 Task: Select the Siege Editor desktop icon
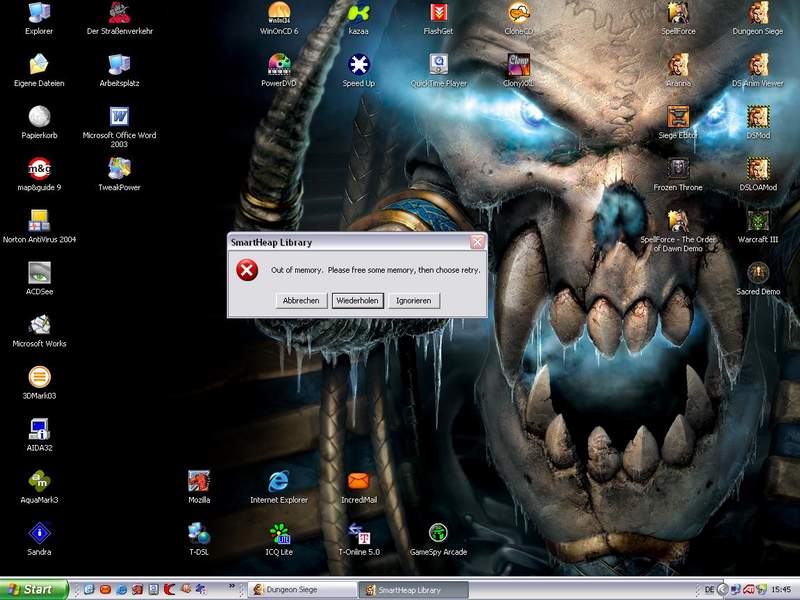(678, 117)
